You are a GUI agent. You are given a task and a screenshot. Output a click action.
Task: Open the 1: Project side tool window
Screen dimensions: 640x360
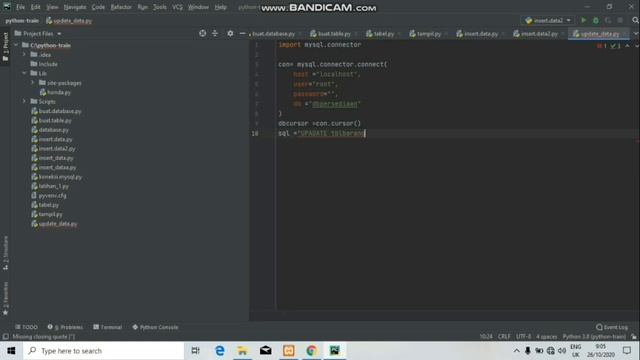[x=5, y=47]
